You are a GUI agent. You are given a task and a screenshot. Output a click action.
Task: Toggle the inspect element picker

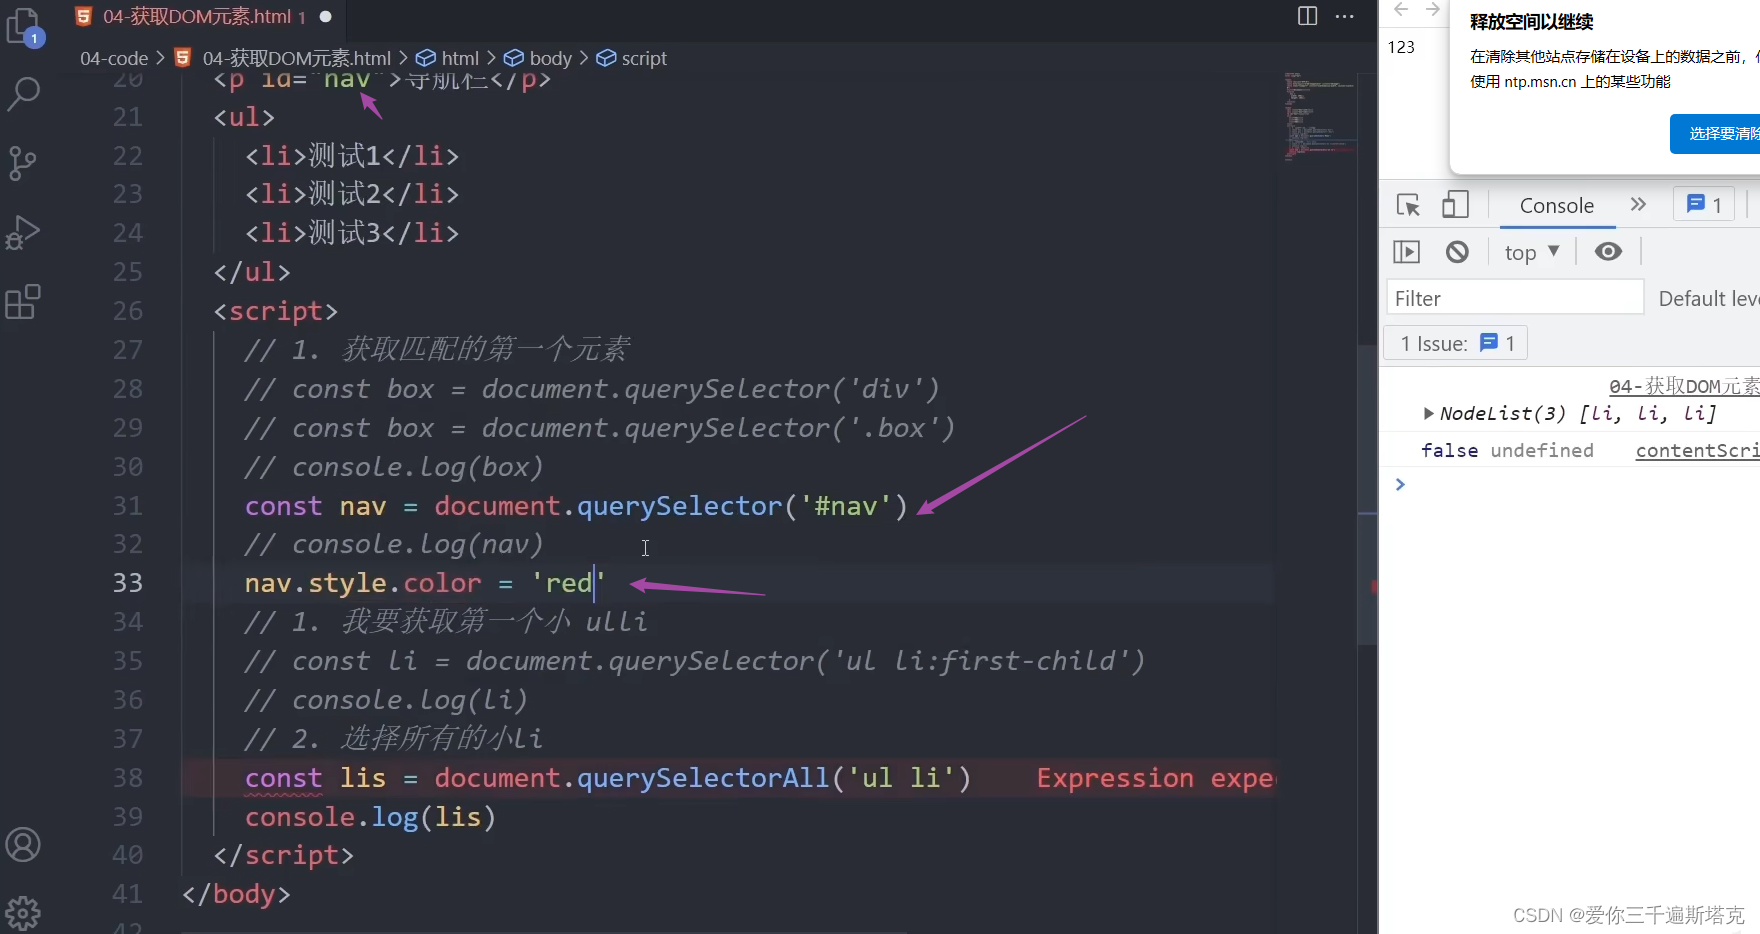pyautogui.click(x=1408, y=204)
